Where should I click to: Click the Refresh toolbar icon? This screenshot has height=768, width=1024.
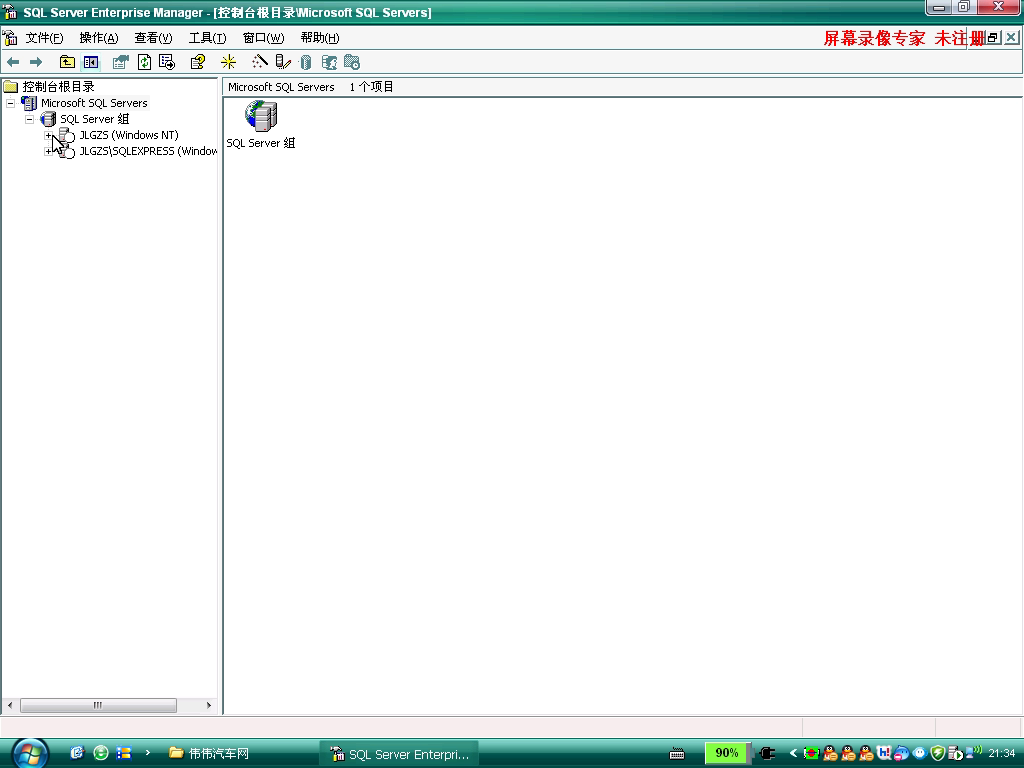(x=144, y=62)
